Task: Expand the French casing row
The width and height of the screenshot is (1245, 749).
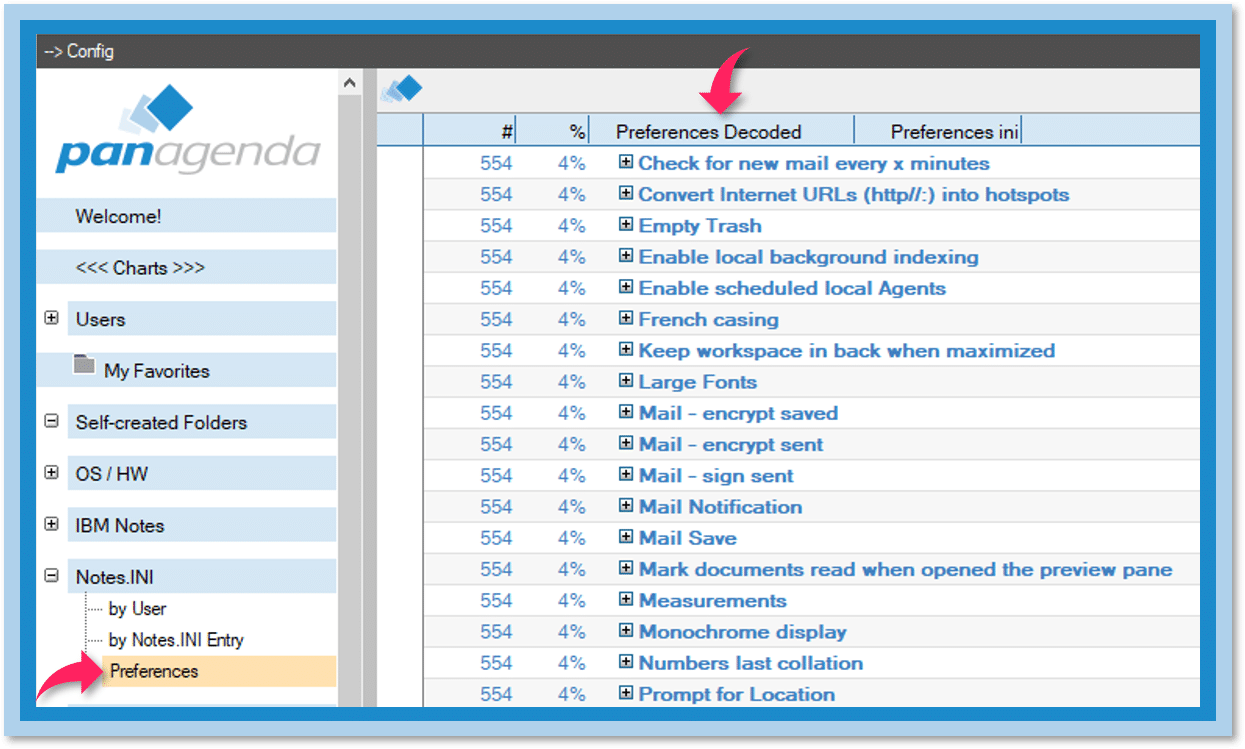Action: click(626, 319)
